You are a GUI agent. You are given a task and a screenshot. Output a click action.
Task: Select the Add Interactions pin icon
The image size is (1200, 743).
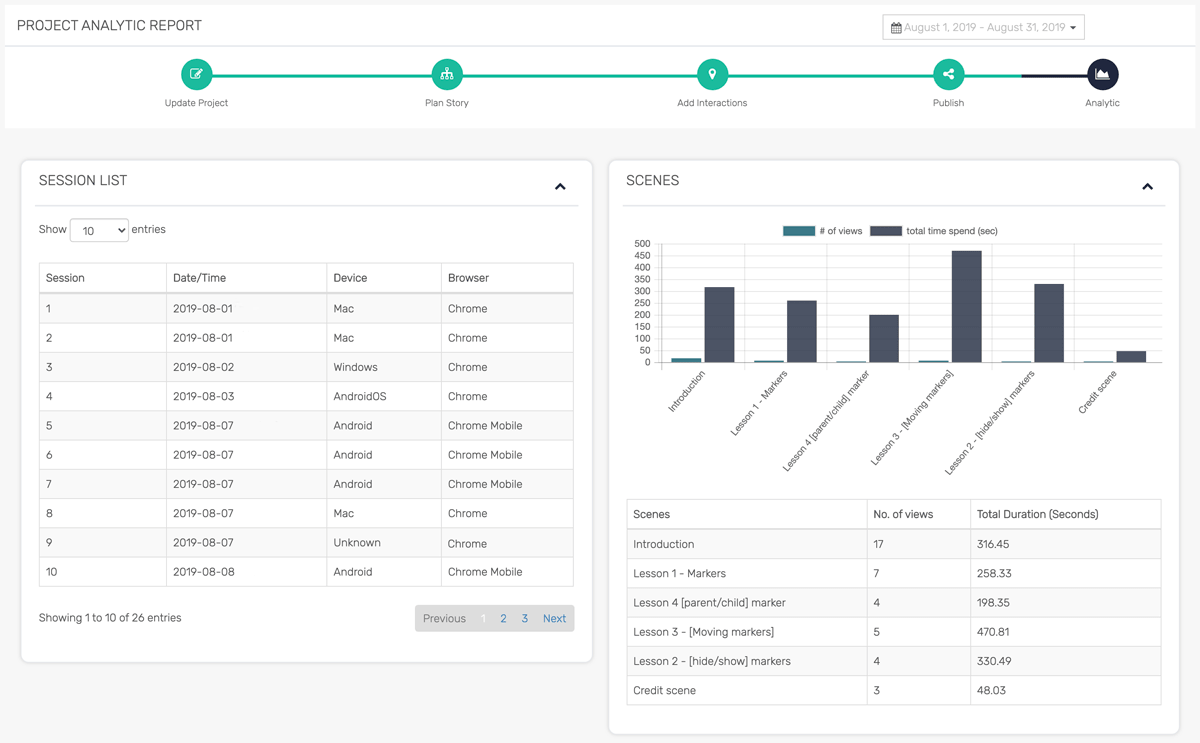[x=712, y=74]
